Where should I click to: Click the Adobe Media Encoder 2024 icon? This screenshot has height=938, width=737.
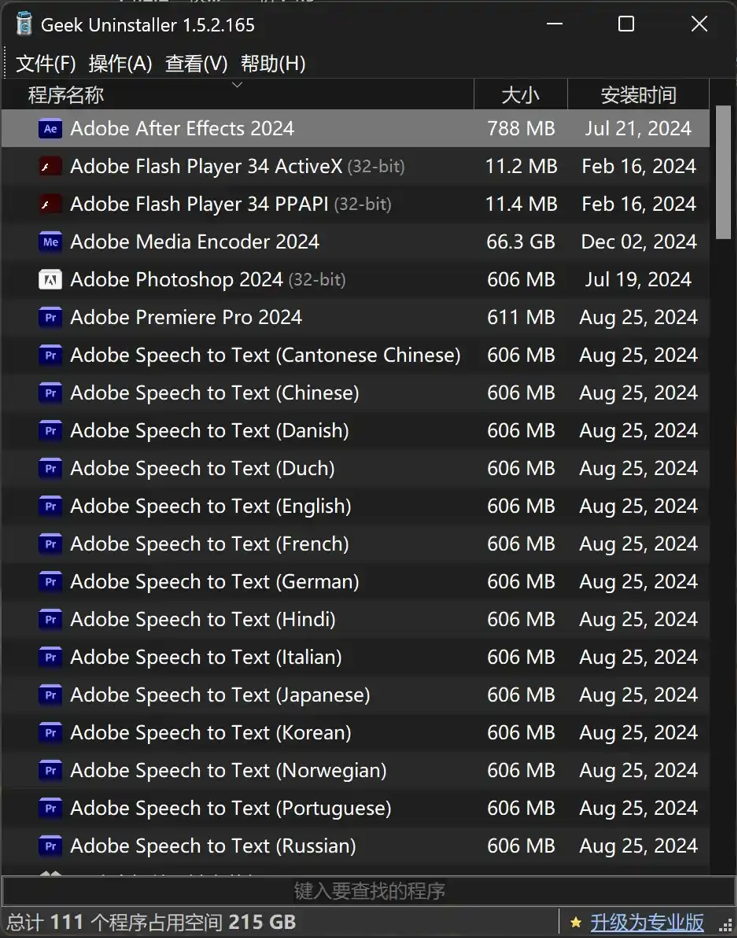click(50, 242)
